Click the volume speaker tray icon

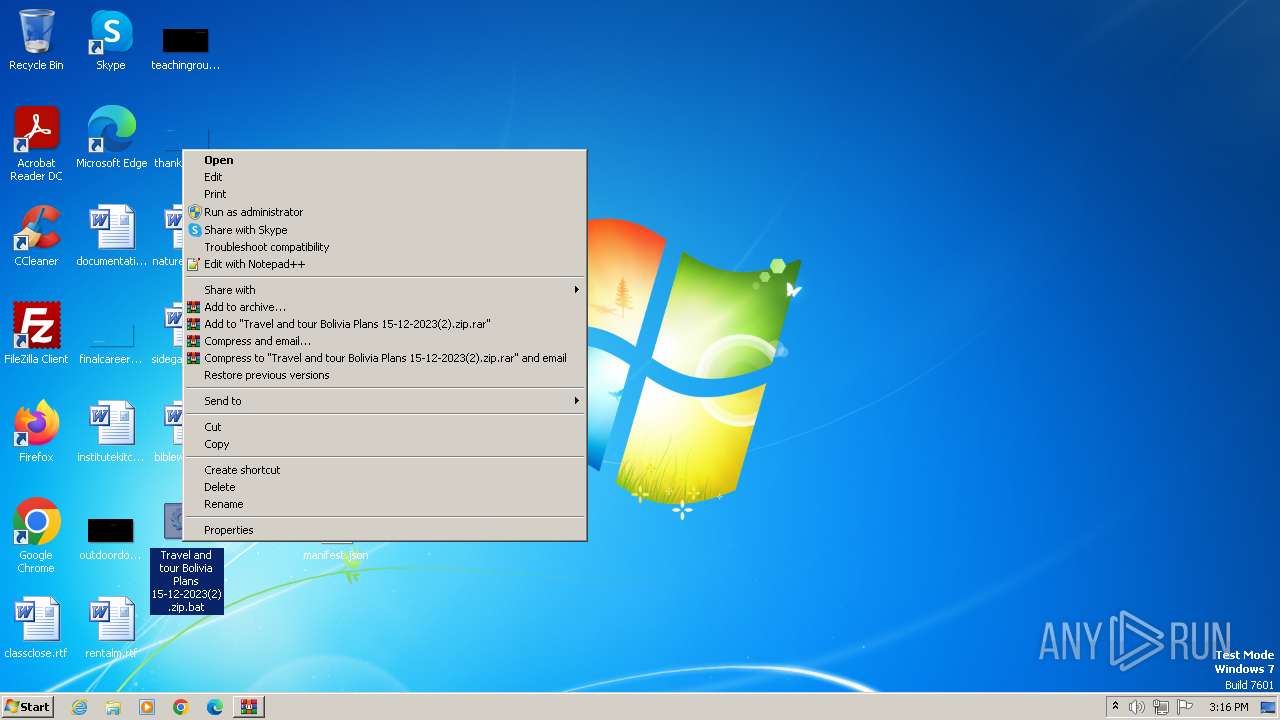1137,707
